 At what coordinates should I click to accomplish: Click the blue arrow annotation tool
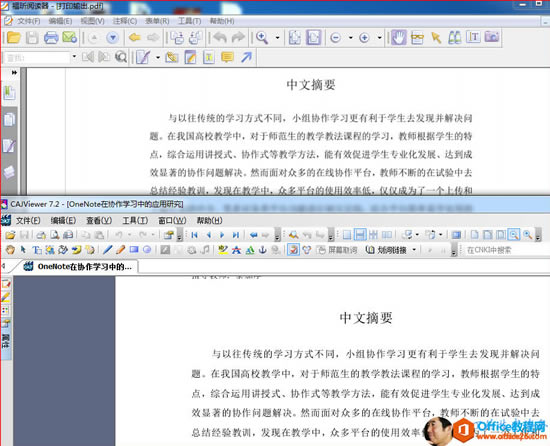coord(247,57)
